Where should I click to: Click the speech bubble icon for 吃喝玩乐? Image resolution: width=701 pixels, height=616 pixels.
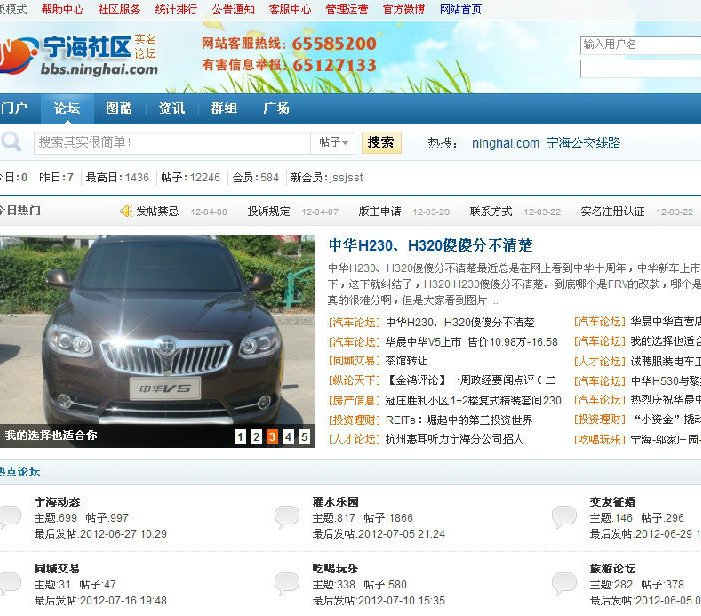287,583
